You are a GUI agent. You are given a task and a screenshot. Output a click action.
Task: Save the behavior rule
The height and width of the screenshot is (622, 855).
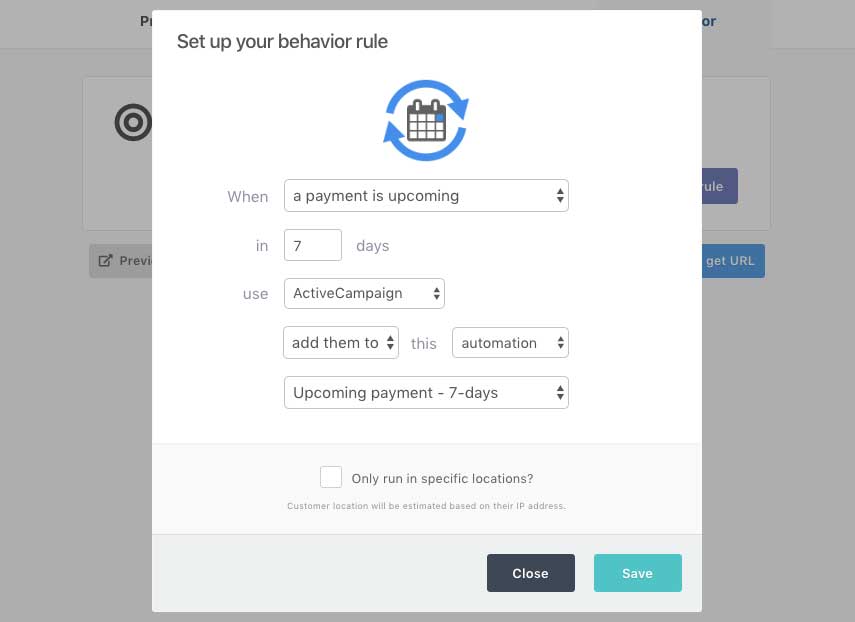tap(637, 573)
